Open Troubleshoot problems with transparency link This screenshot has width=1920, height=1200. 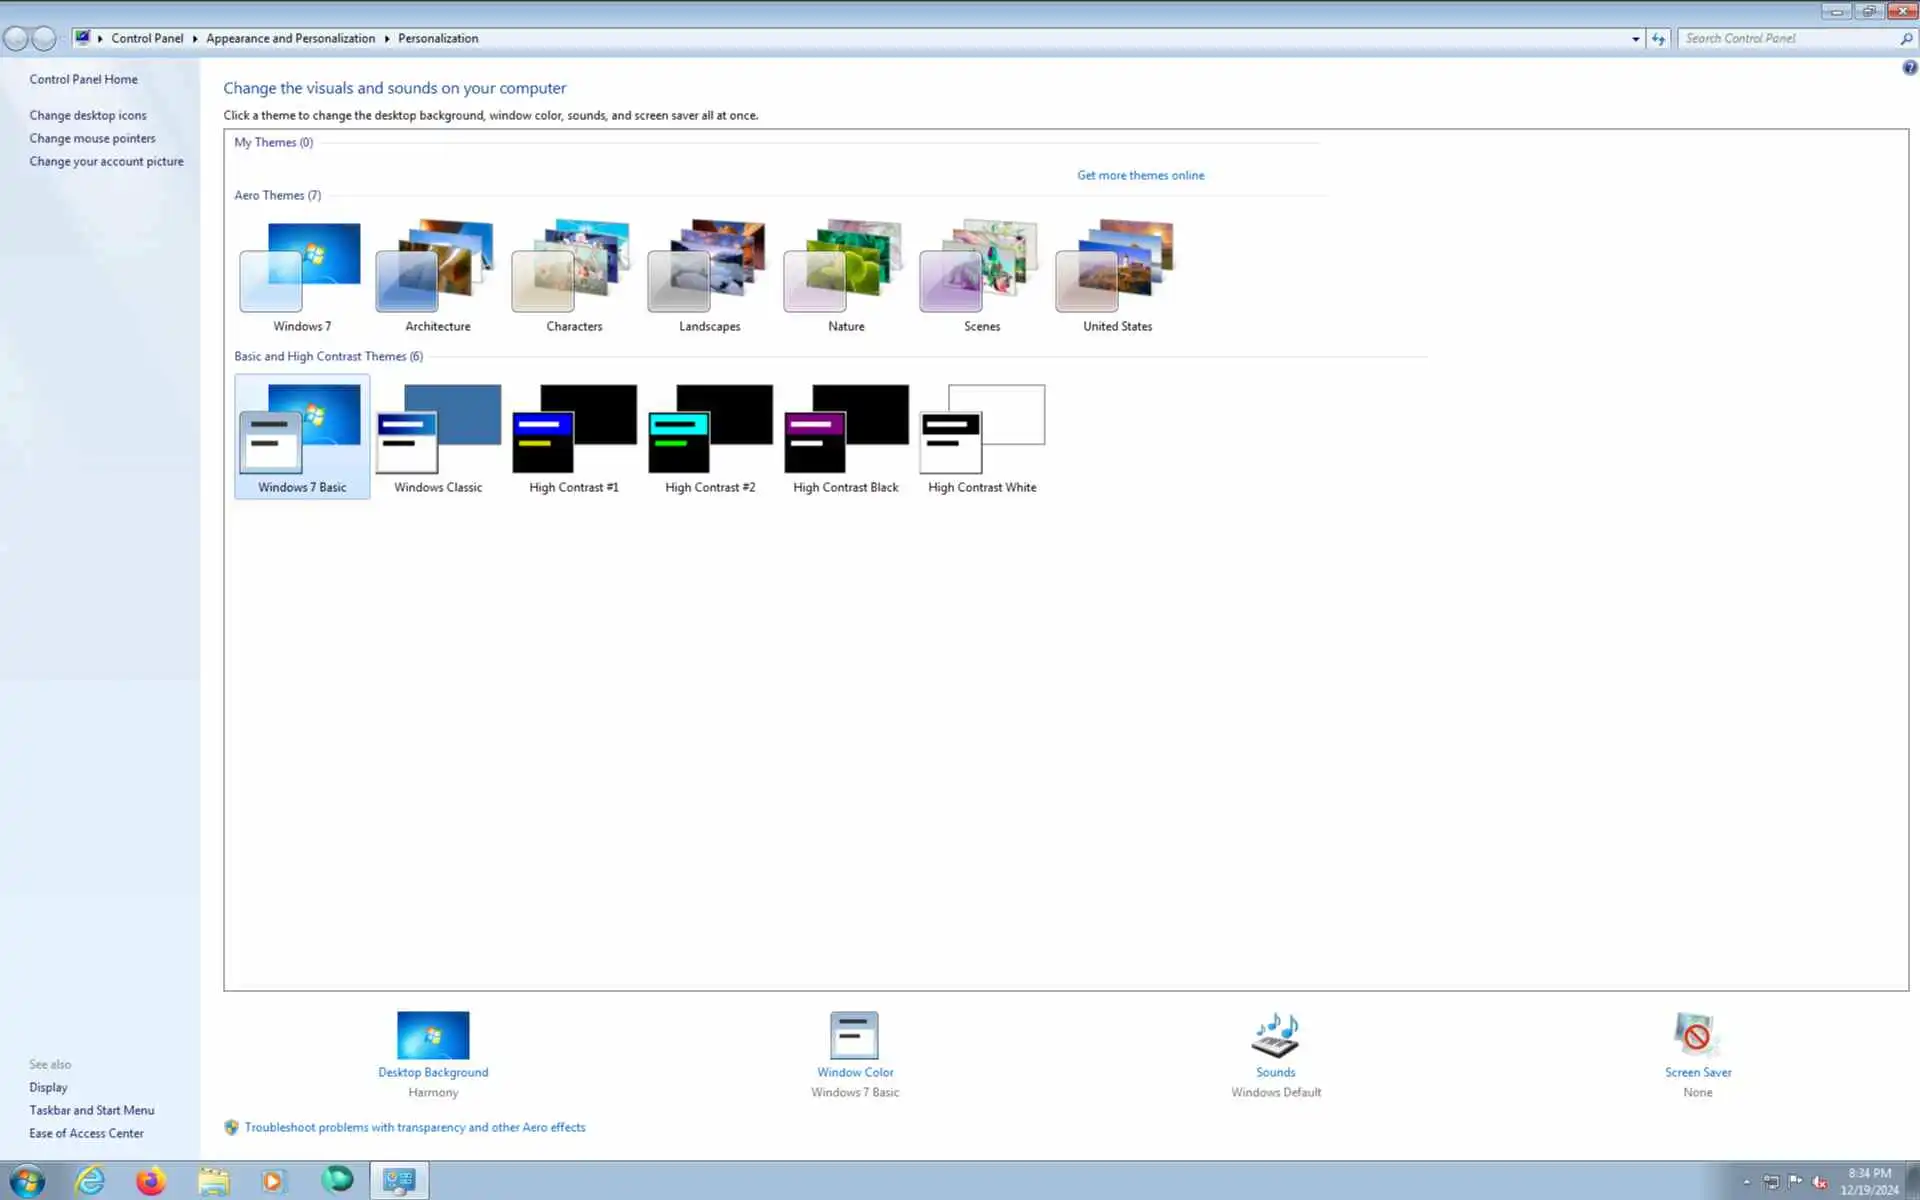click(415, 1127)
